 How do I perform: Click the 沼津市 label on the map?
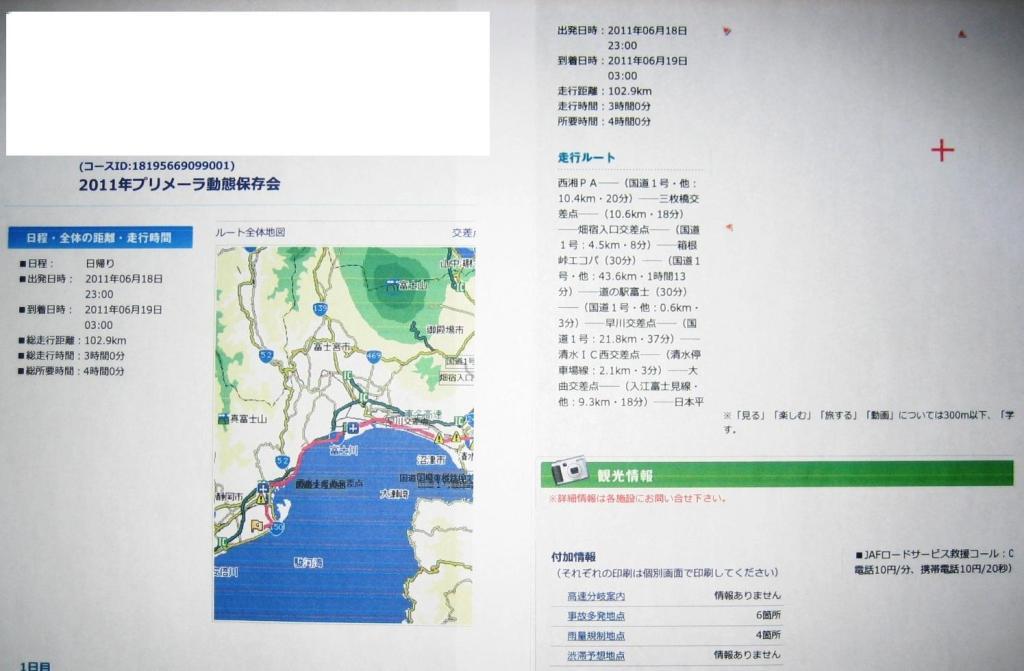point(432,460)
